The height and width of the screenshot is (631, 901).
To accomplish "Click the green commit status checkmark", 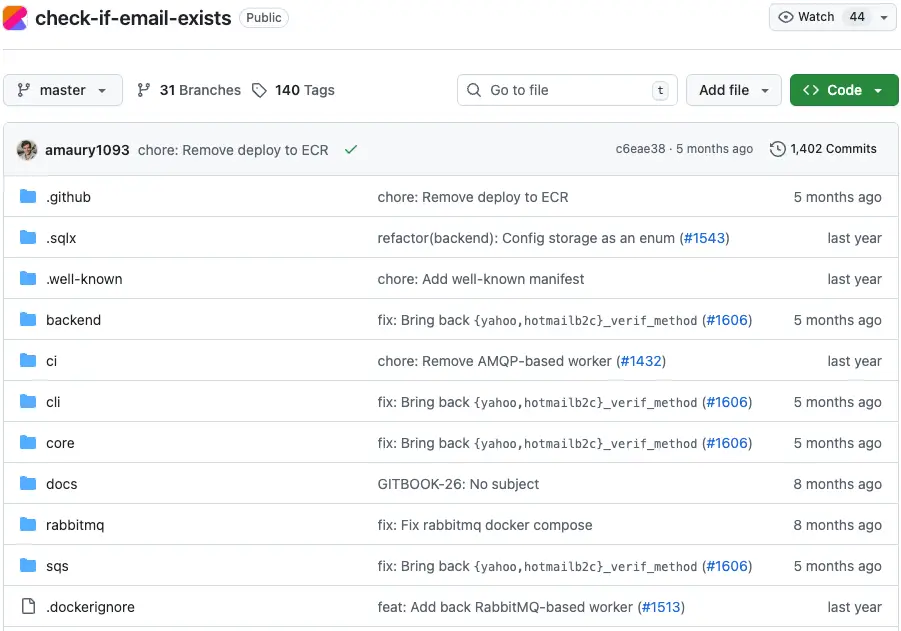I will (x=351, y=150).
